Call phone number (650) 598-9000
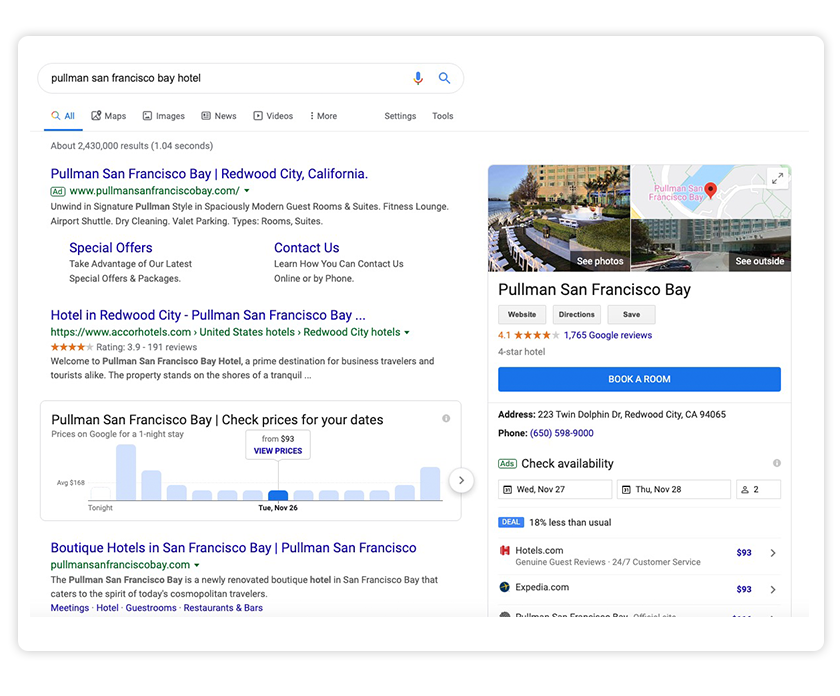Screen dimensions: 840x696 click(x=561, y=433)
